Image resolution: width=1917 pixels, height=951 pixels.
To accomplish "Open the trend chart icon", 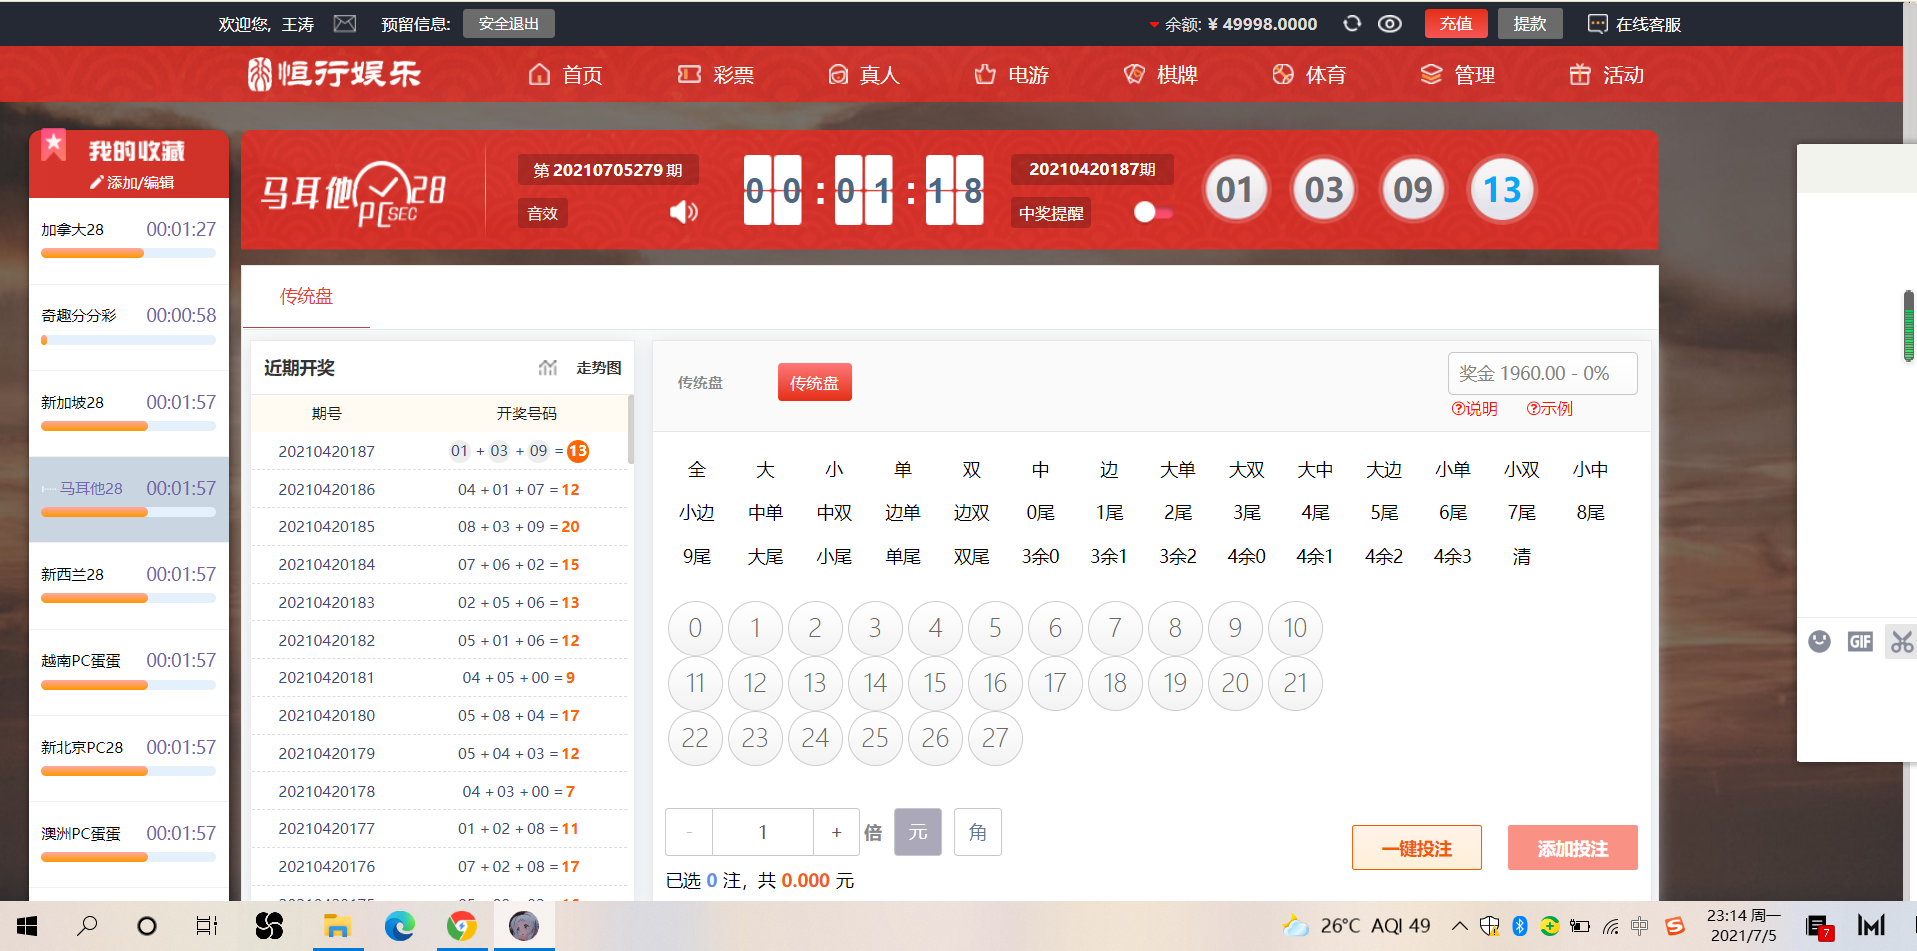I will pos(548,368).
